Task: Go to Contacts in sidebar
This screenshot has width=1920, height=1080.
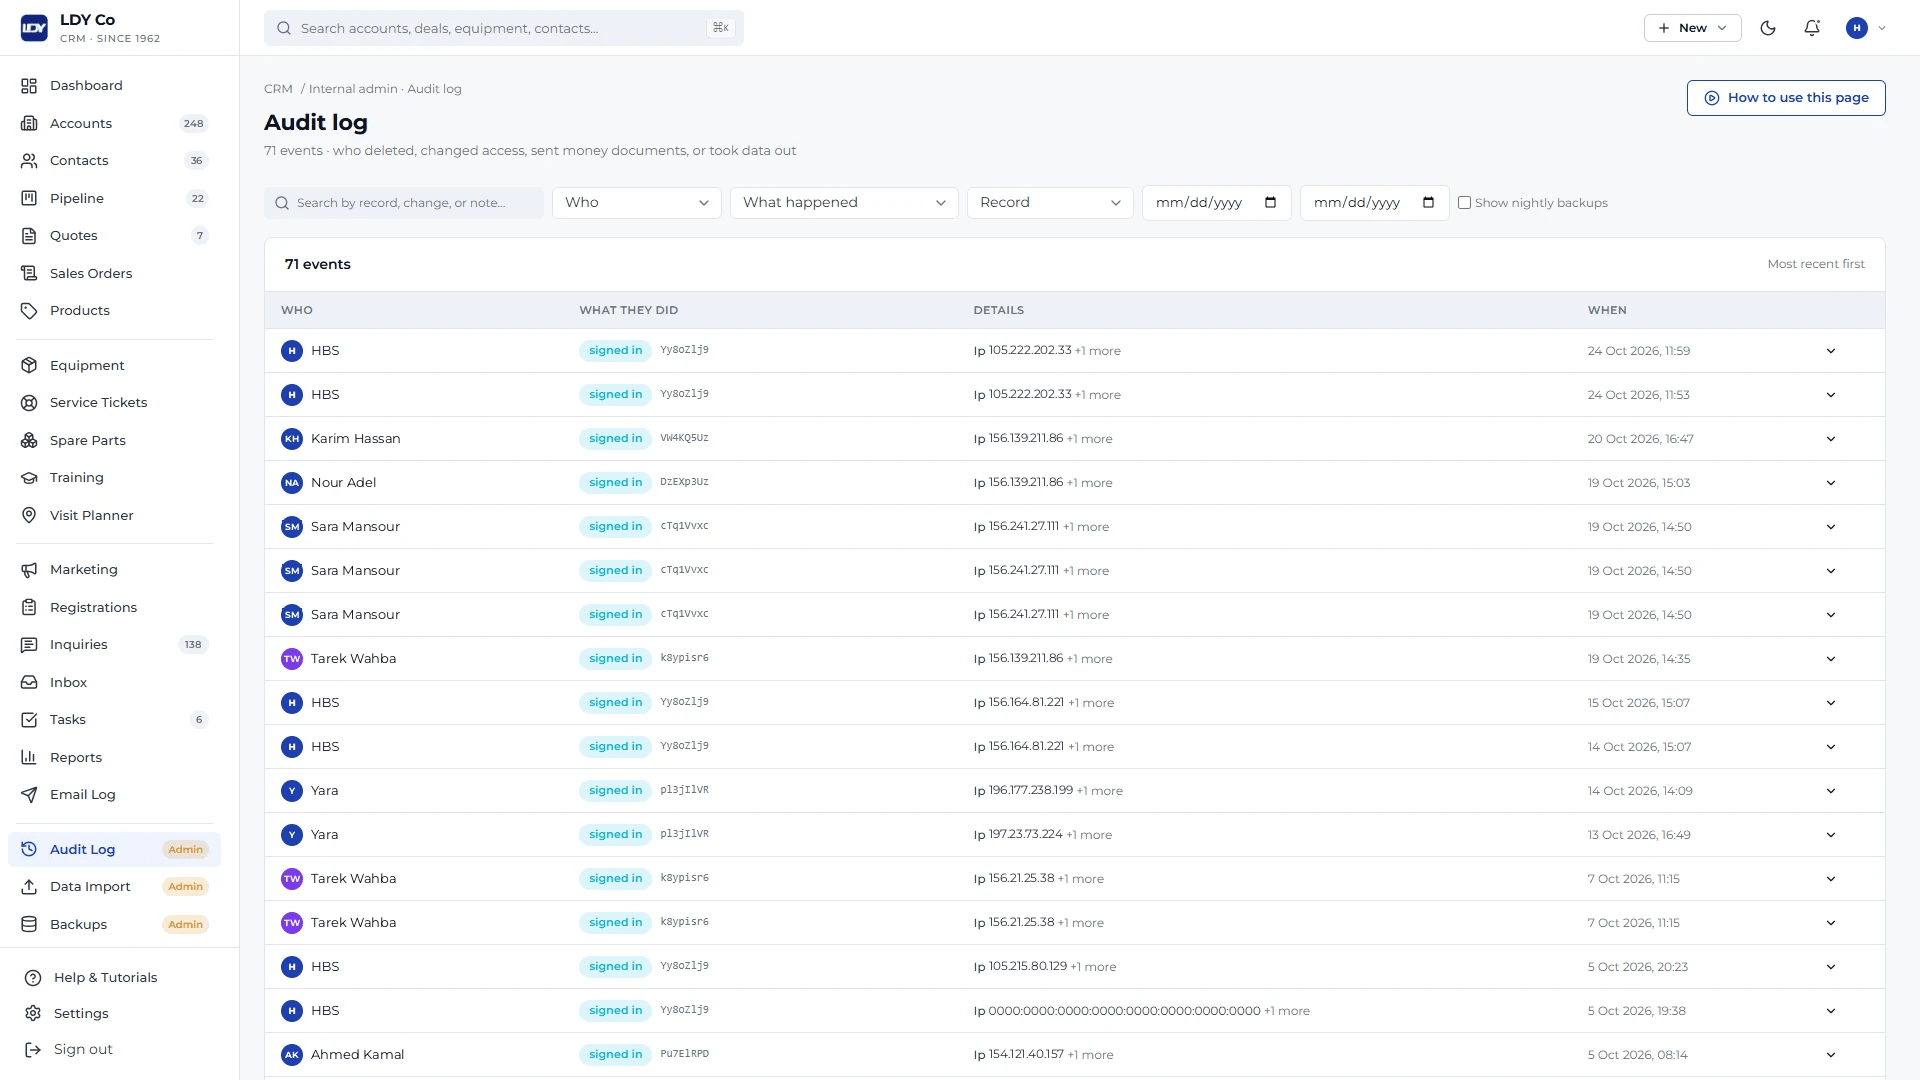Action: click(114, 161)
